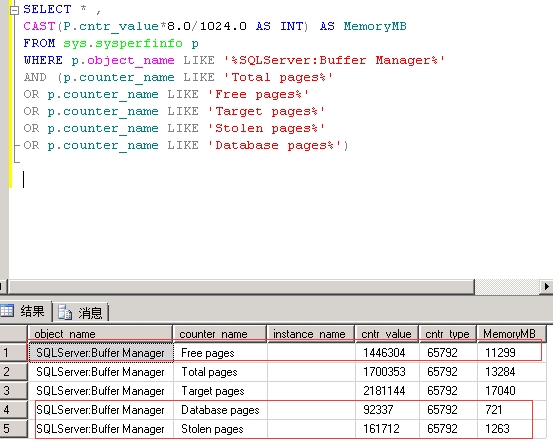Click the 'Stolen pages' counter name cell

[x=220, y=429]
